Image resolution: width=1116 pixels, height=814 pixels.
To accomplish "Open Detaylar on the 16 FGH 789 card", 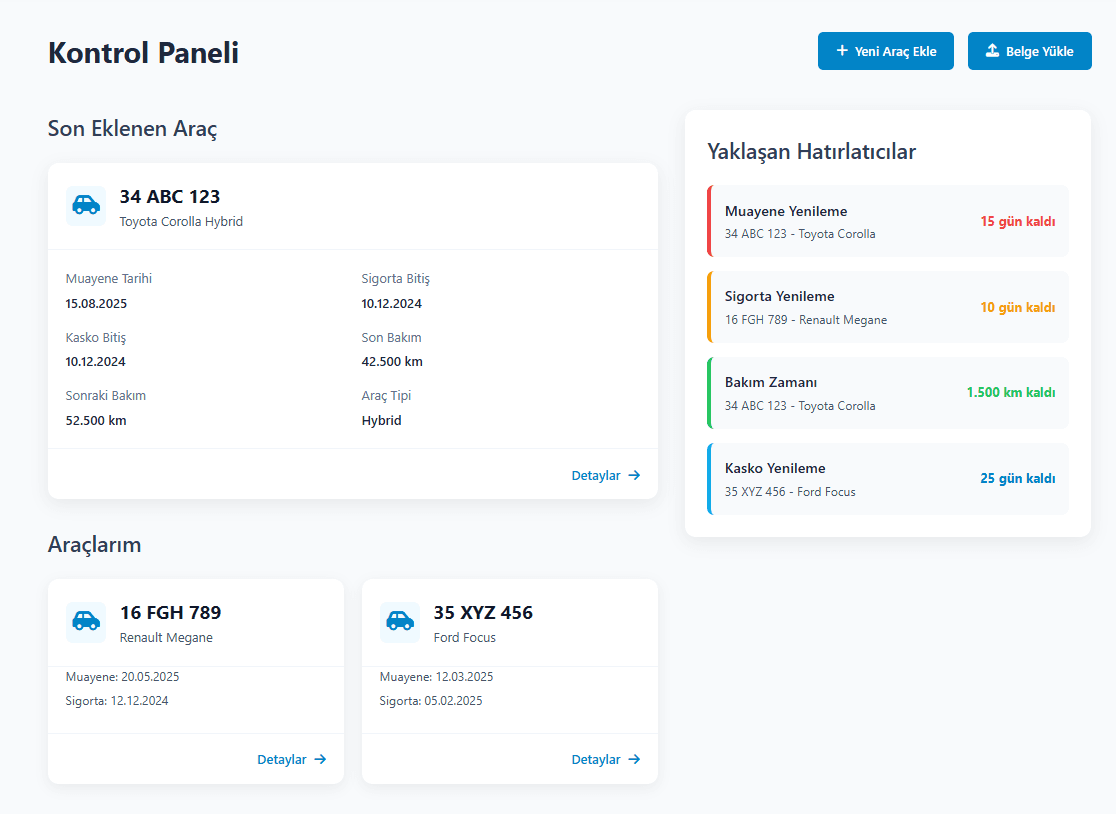I will (x=282, y=759).
